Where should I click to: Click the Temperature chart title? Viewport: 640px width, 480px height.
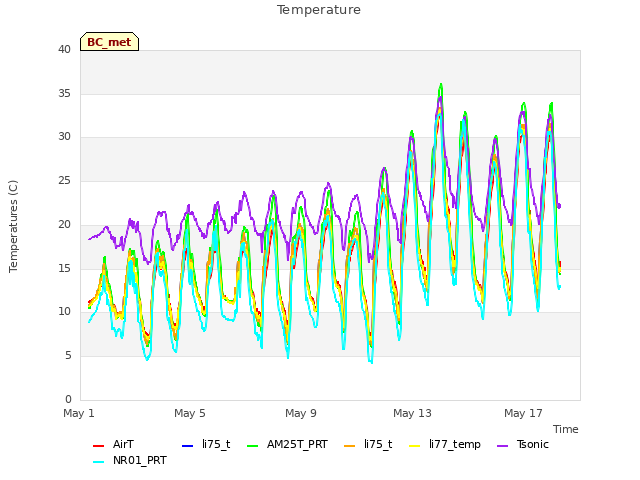pyautogui.click(x=319, y=10)
